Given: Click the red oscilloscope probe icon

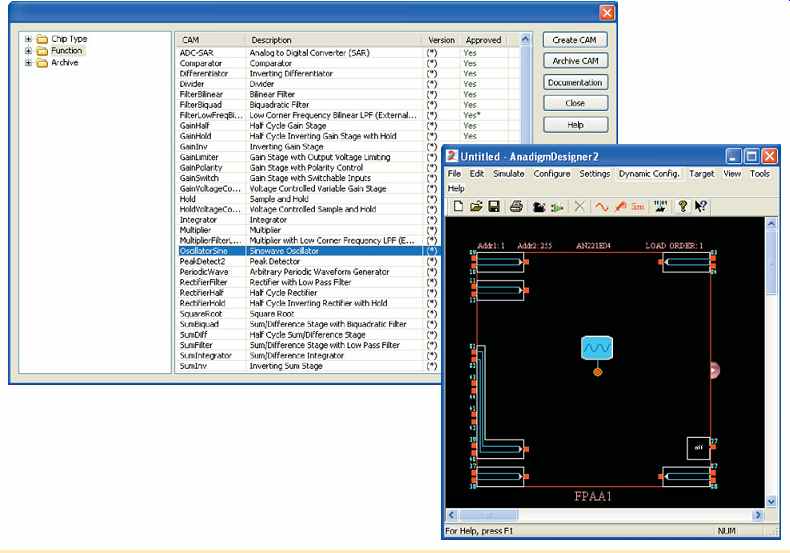Looking at the screenshot, I should point(620,206).
